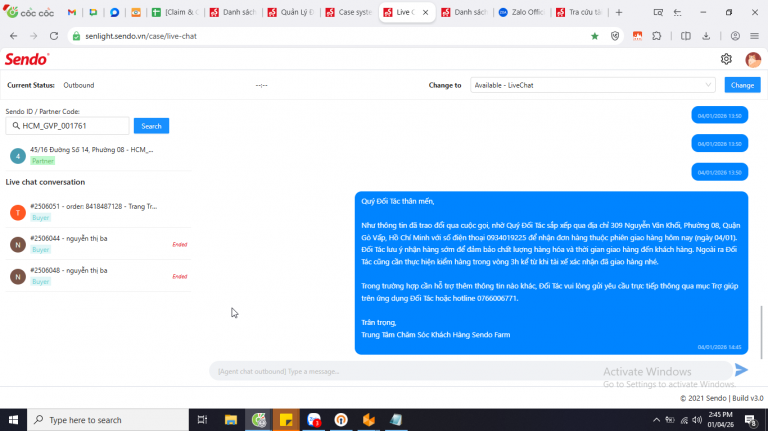This screenshot has width=768, height=431.
Task: Open browser downloads icon
Action: pyautogui.click(x=706, y=36)
